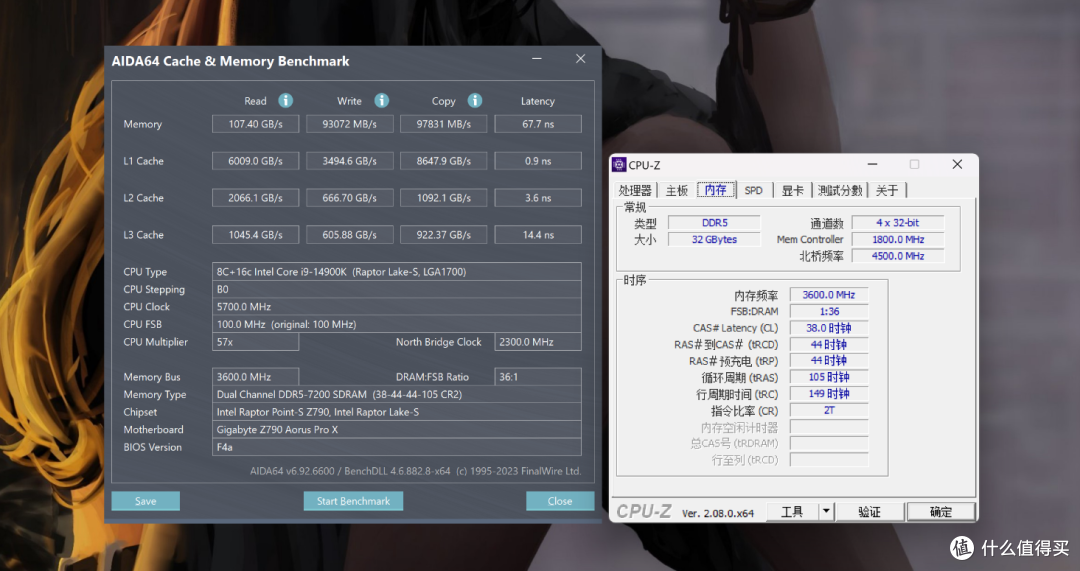
Task: Minimize the AIDA64 benchmark window
Action: (537, 59)
